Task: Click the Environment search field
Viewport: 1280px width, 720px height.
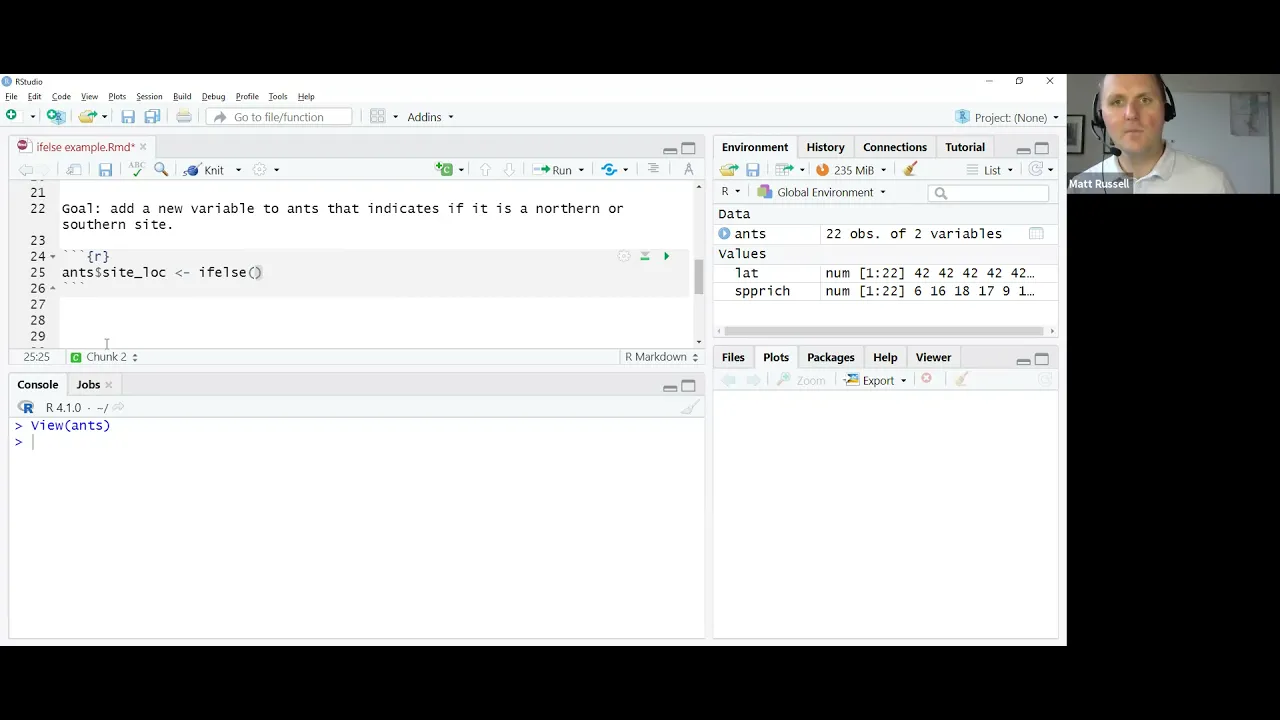Action: (x=989, y=193)
